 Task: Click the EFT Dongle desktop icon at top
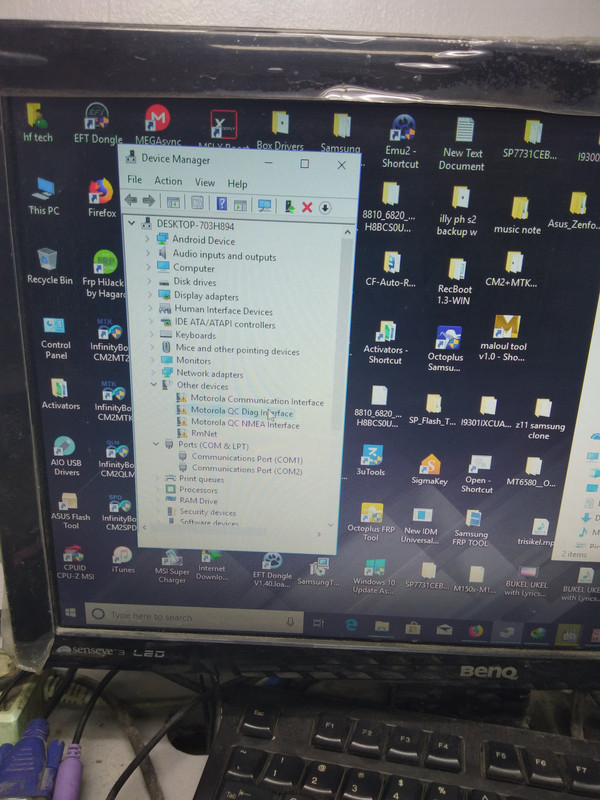click(97, 124)
